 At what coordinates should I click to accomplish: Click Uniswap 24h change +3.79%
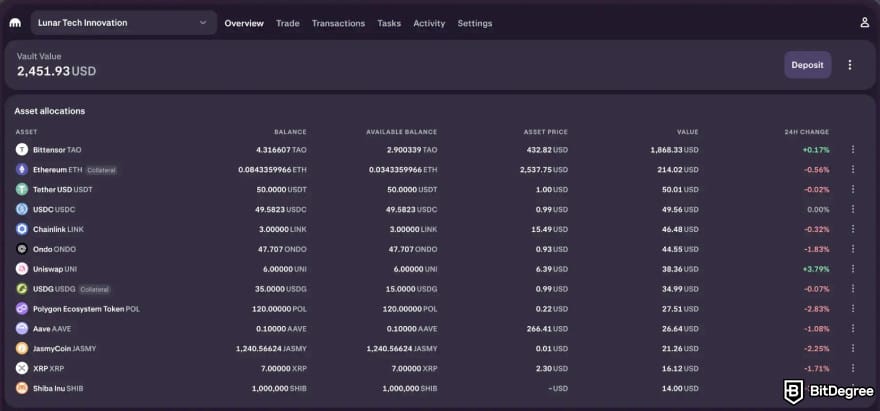(x=815, y=269)
